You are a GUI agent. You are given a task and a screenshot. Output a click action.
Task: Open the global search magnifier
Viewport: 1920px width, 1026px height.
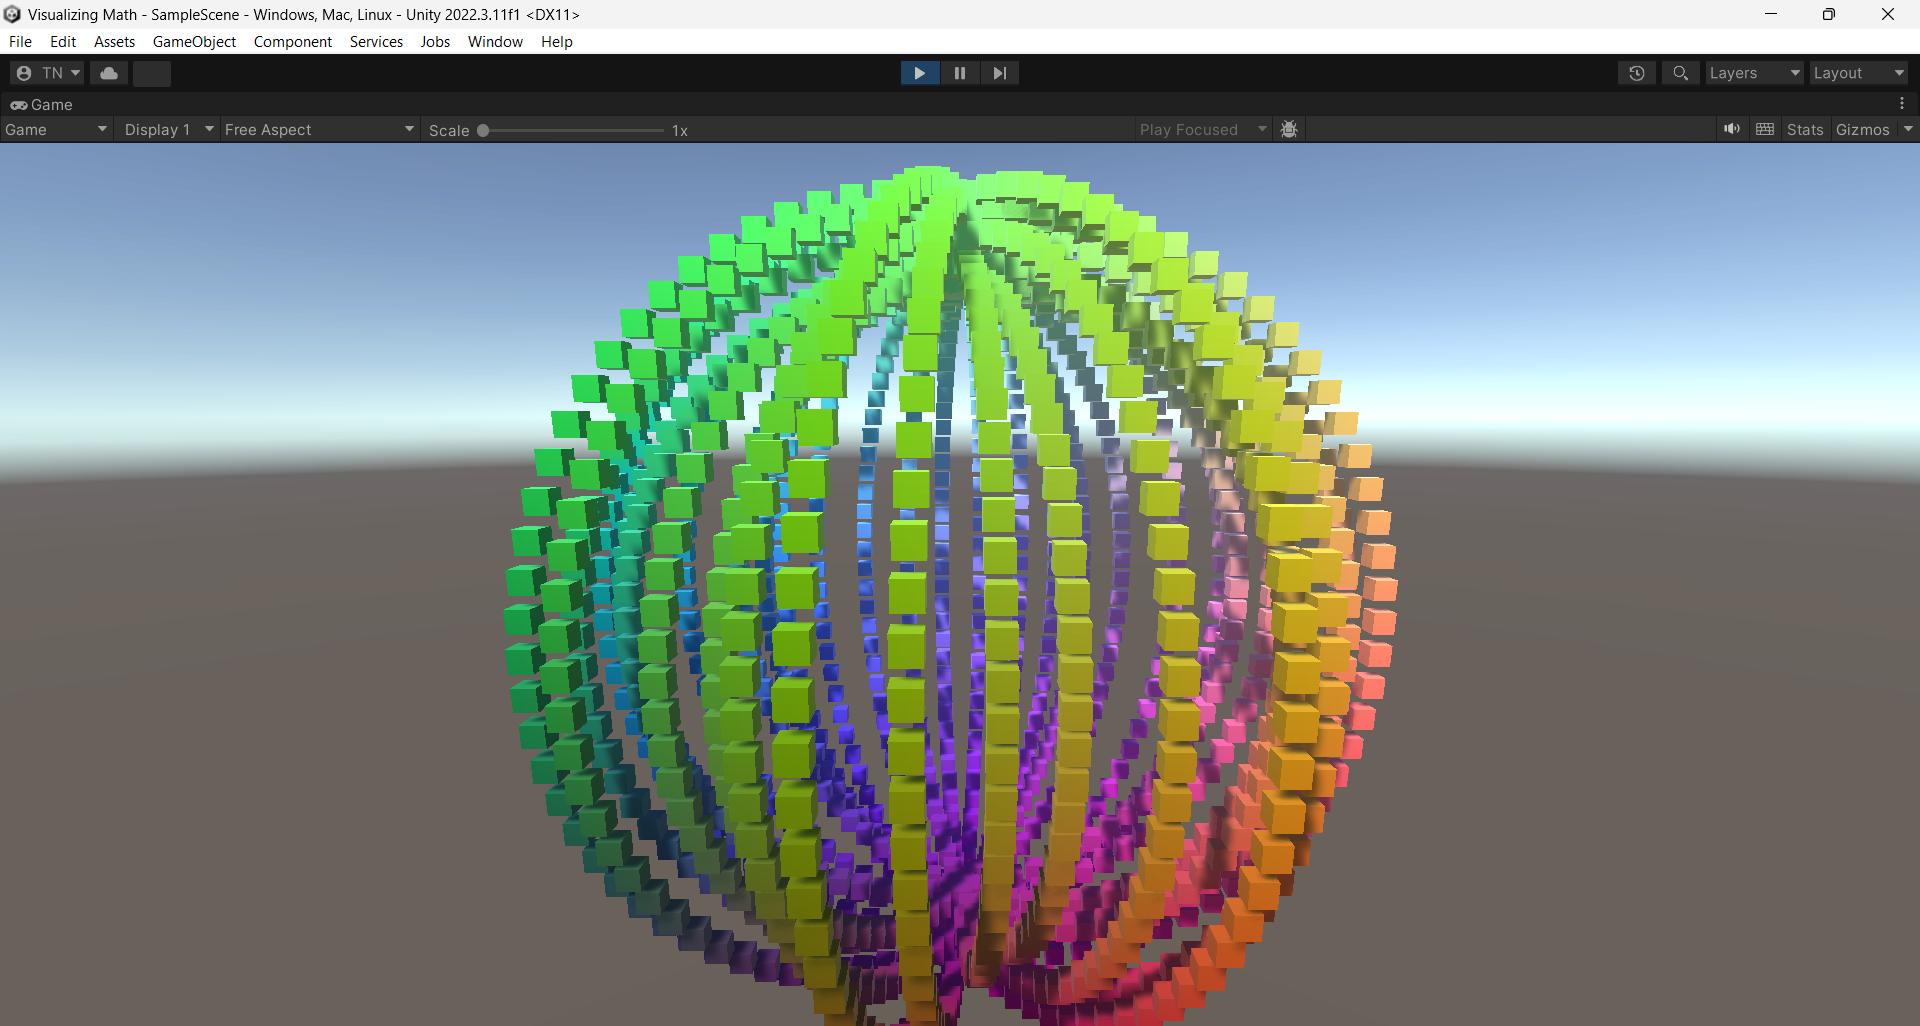tap(1680, 73)
